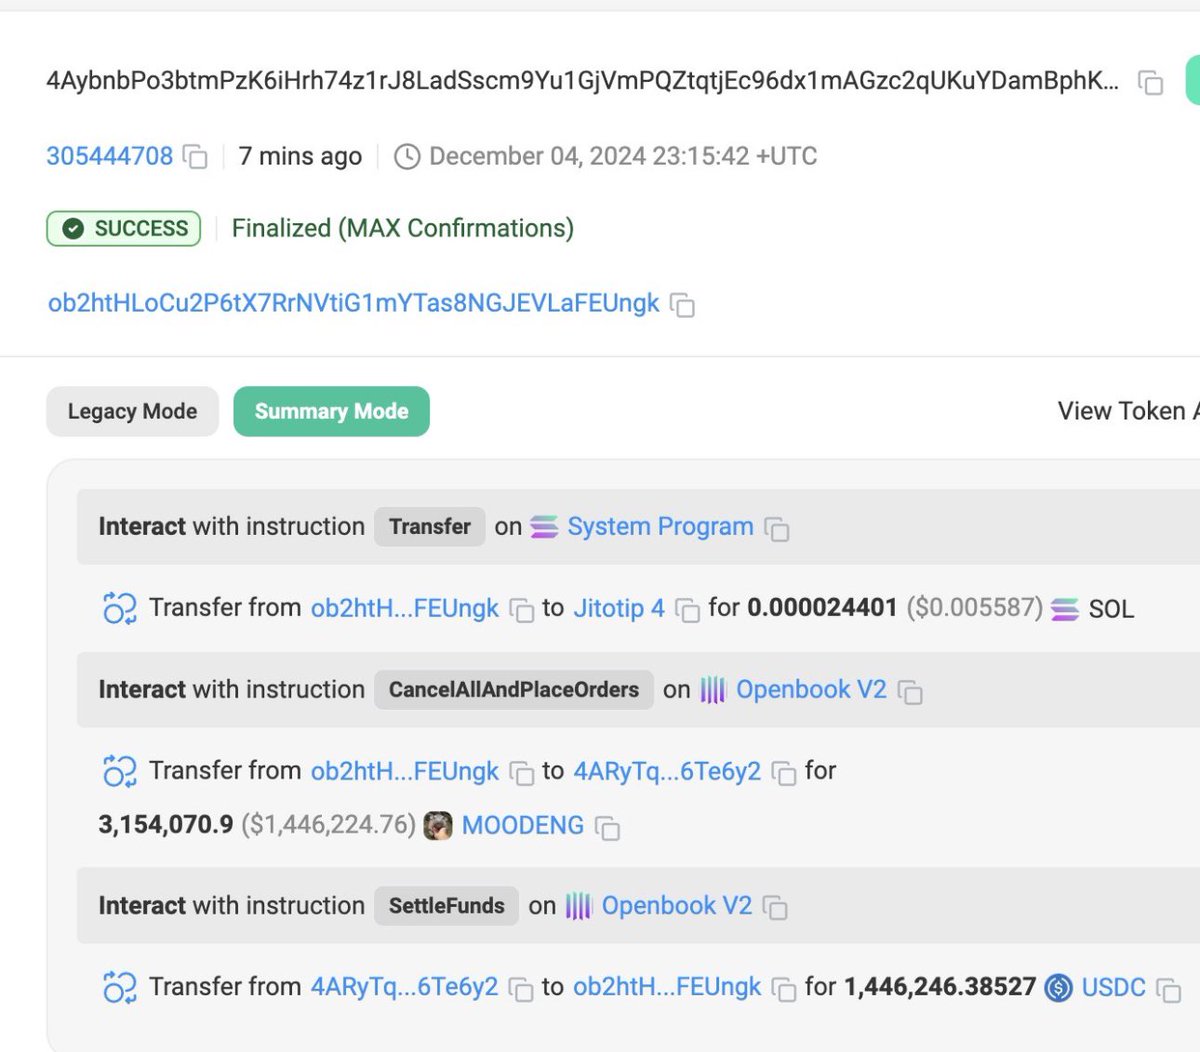The width and height of the screenshot is (1200, 1052).
Task: Click the amount 0.000024401
Action: pos(822,608)
